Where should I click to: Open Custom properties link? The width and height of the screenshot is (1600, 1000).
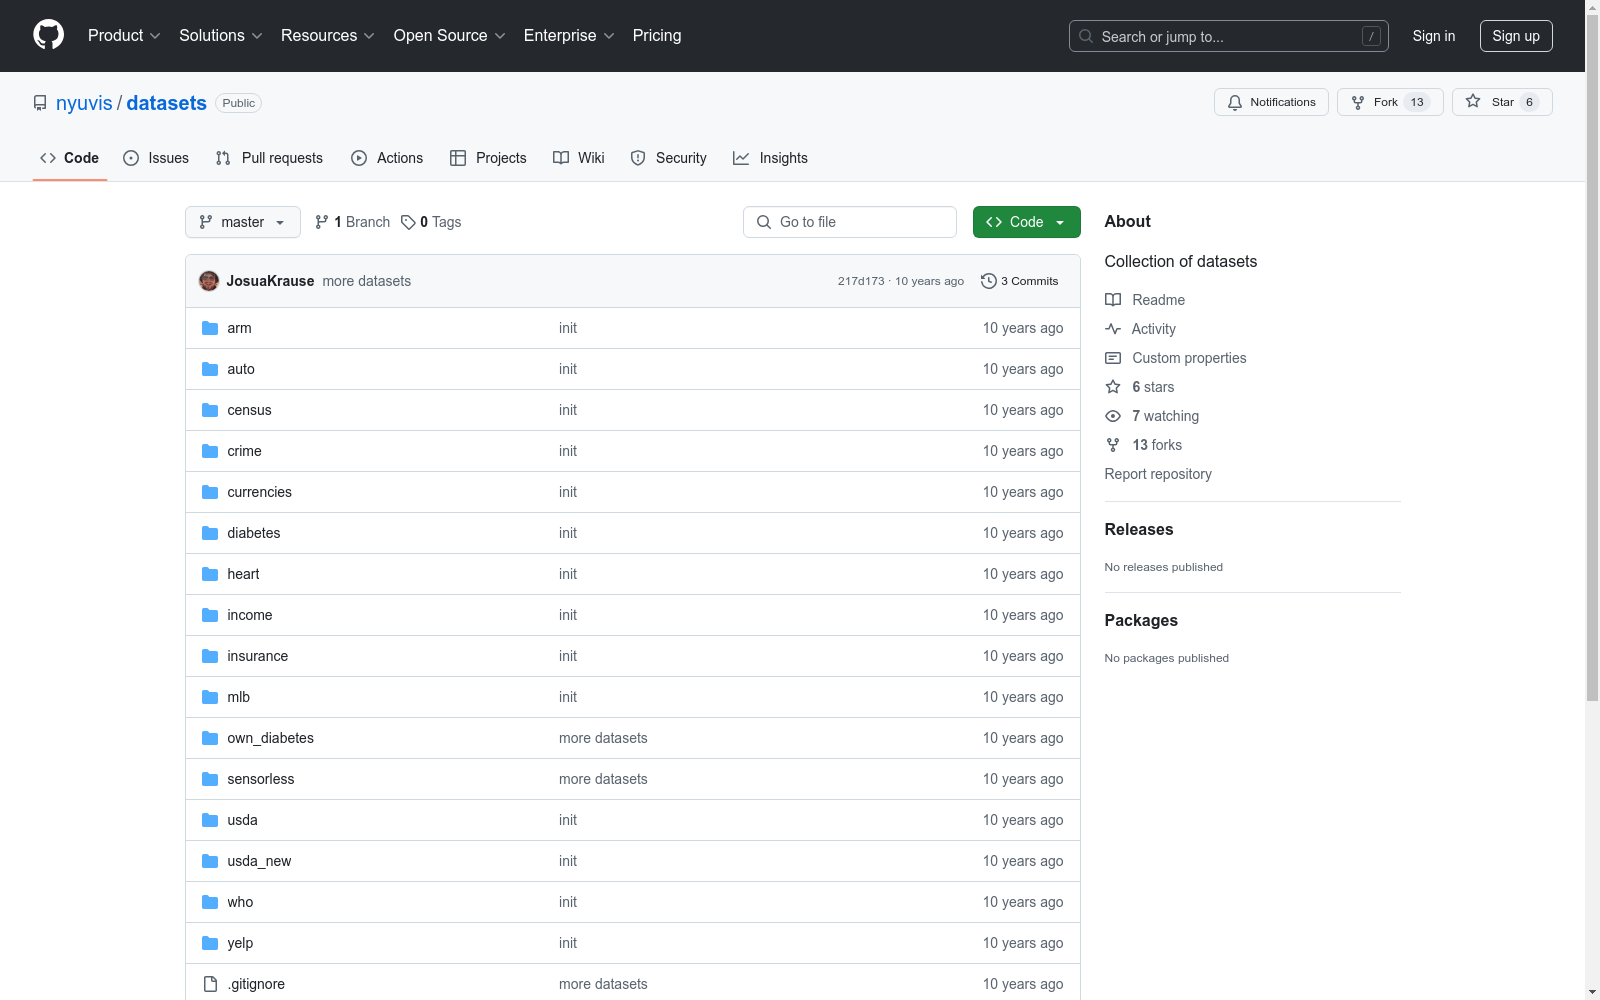[1176, 358]
